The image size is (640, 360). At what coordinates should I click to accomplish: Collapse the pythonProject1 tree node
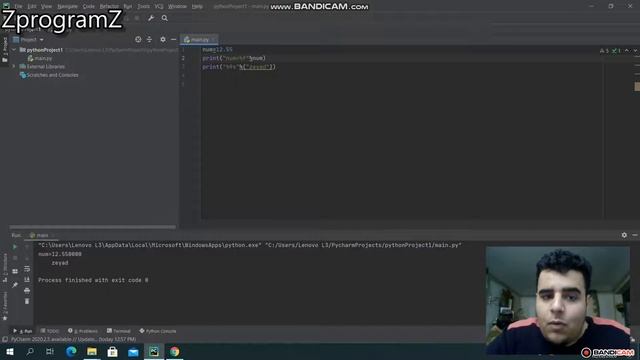[14, 50]
